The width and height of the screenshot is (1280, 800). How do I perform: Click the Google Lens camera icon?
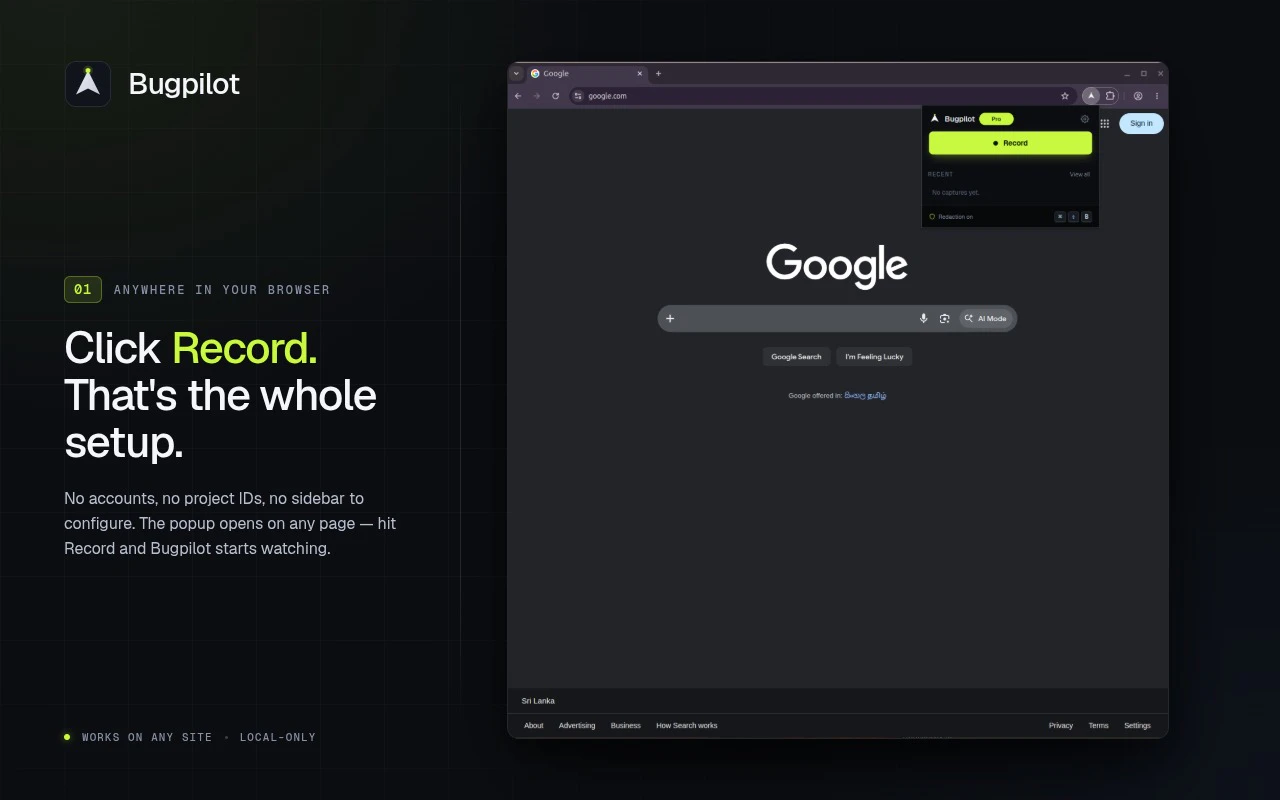coord(944,318)
